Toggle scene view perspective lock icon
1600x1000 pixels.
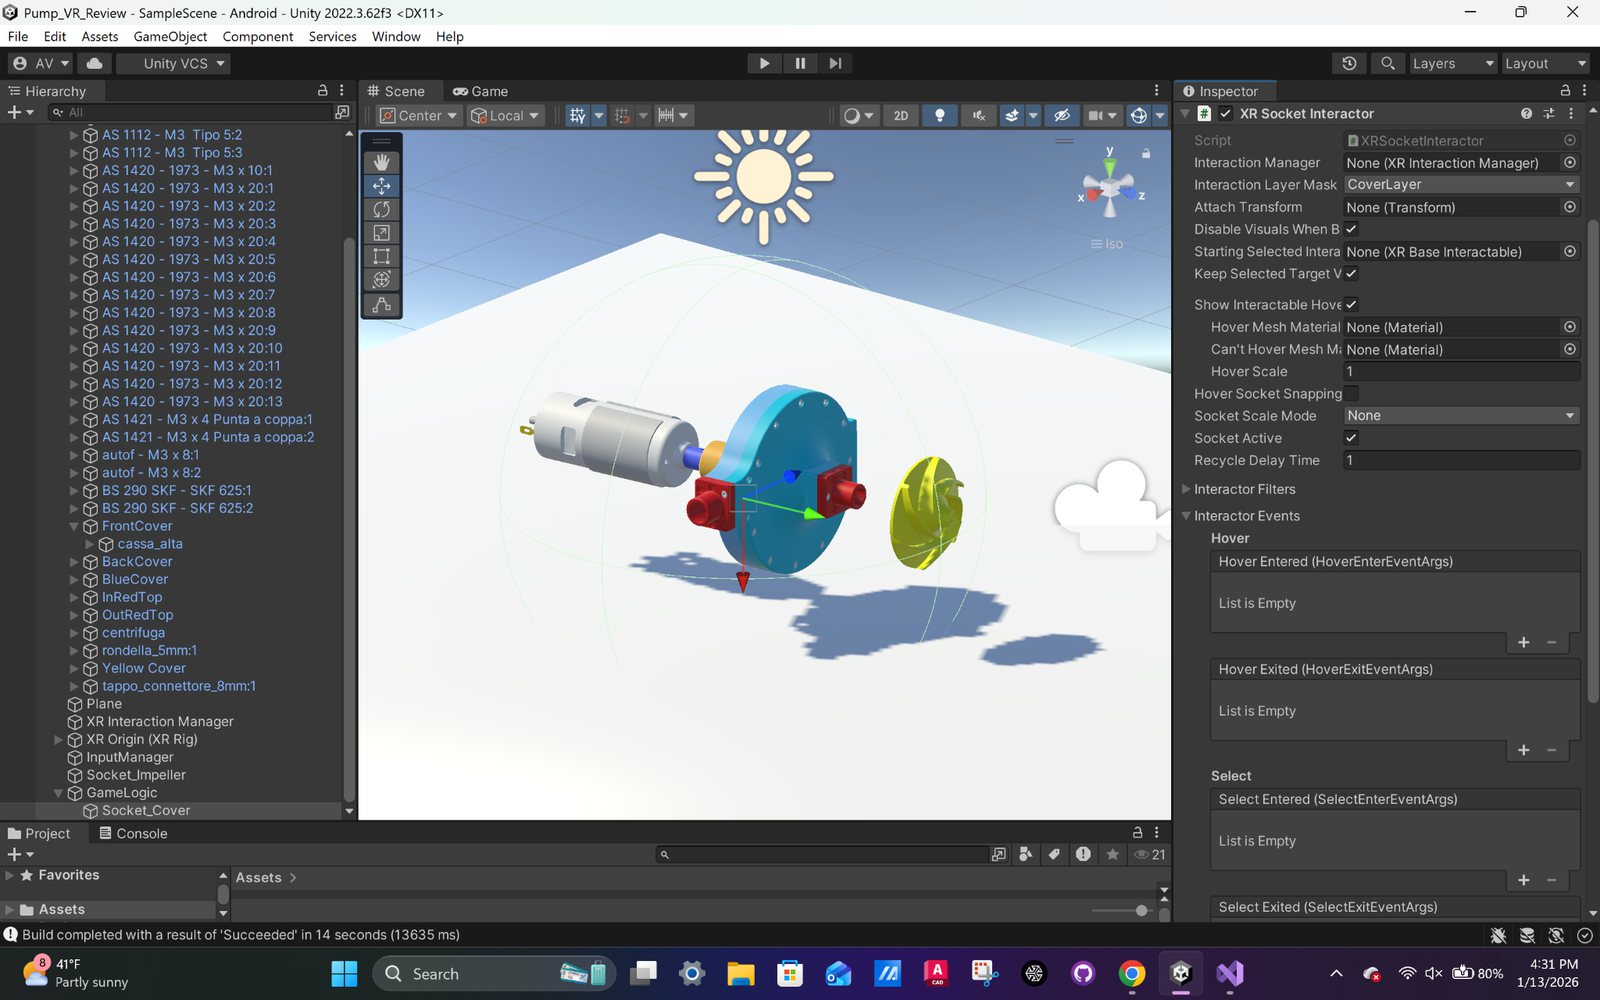(1146, 153)
